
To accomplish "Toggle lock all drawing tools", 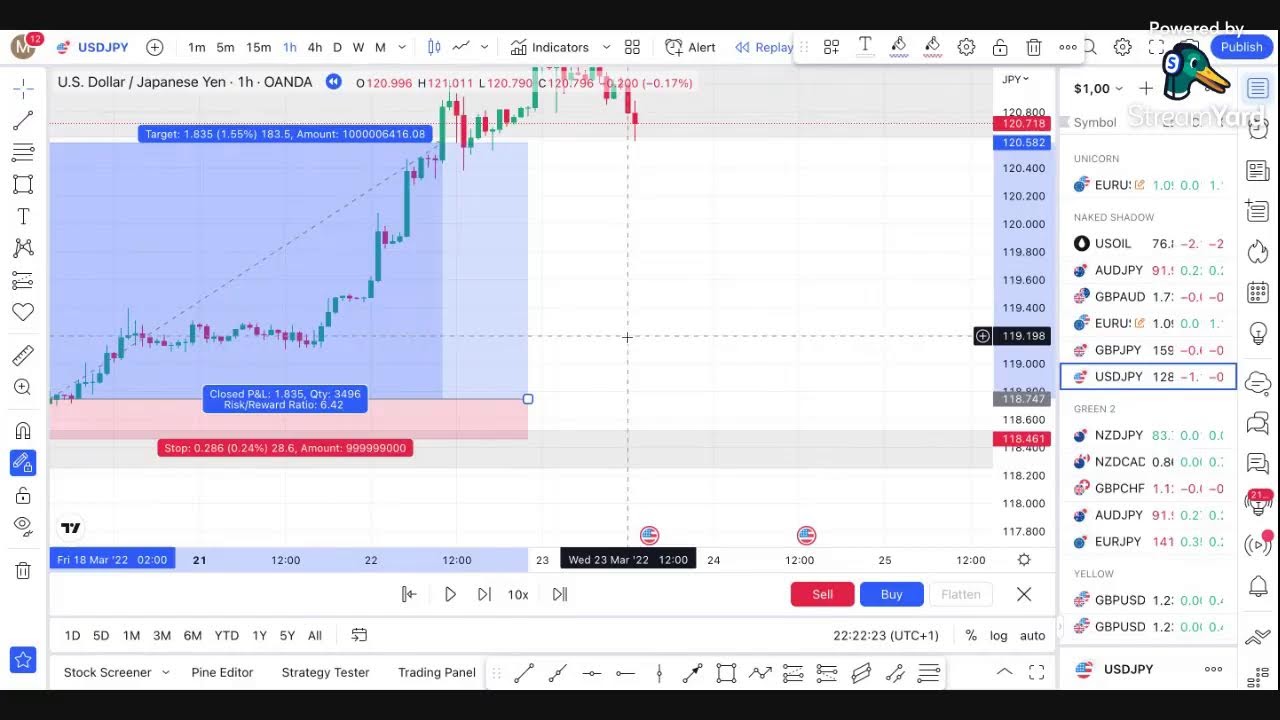I will [x=23, y=495].
